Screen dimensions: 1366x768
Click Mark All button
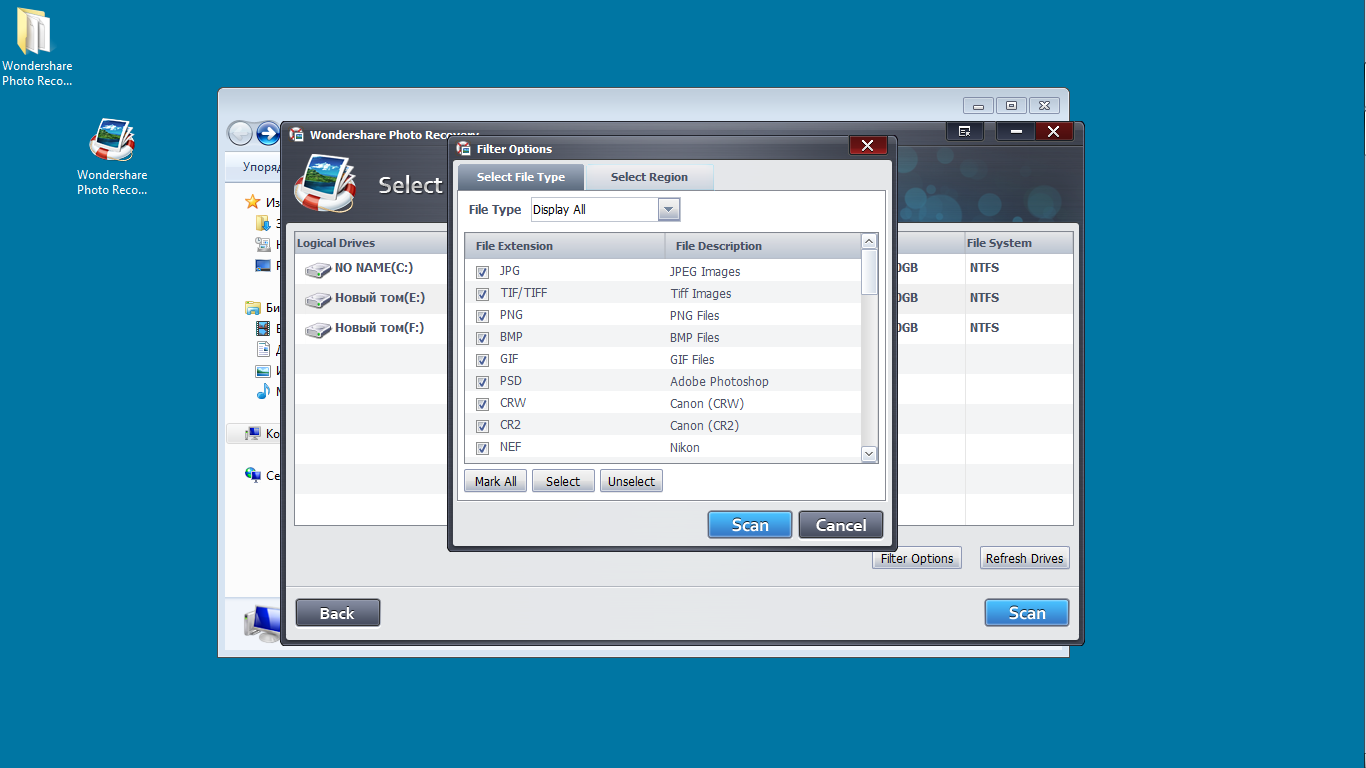click(x=496, y=481)
